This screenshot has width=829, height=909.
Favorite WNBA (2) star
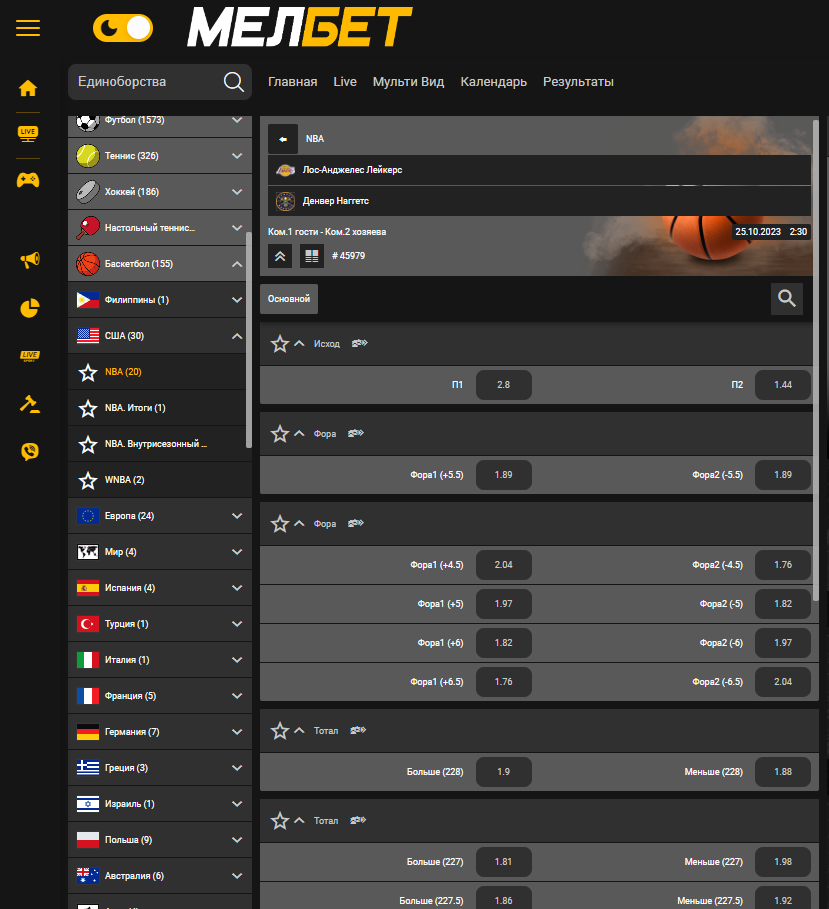pos(88,480)
